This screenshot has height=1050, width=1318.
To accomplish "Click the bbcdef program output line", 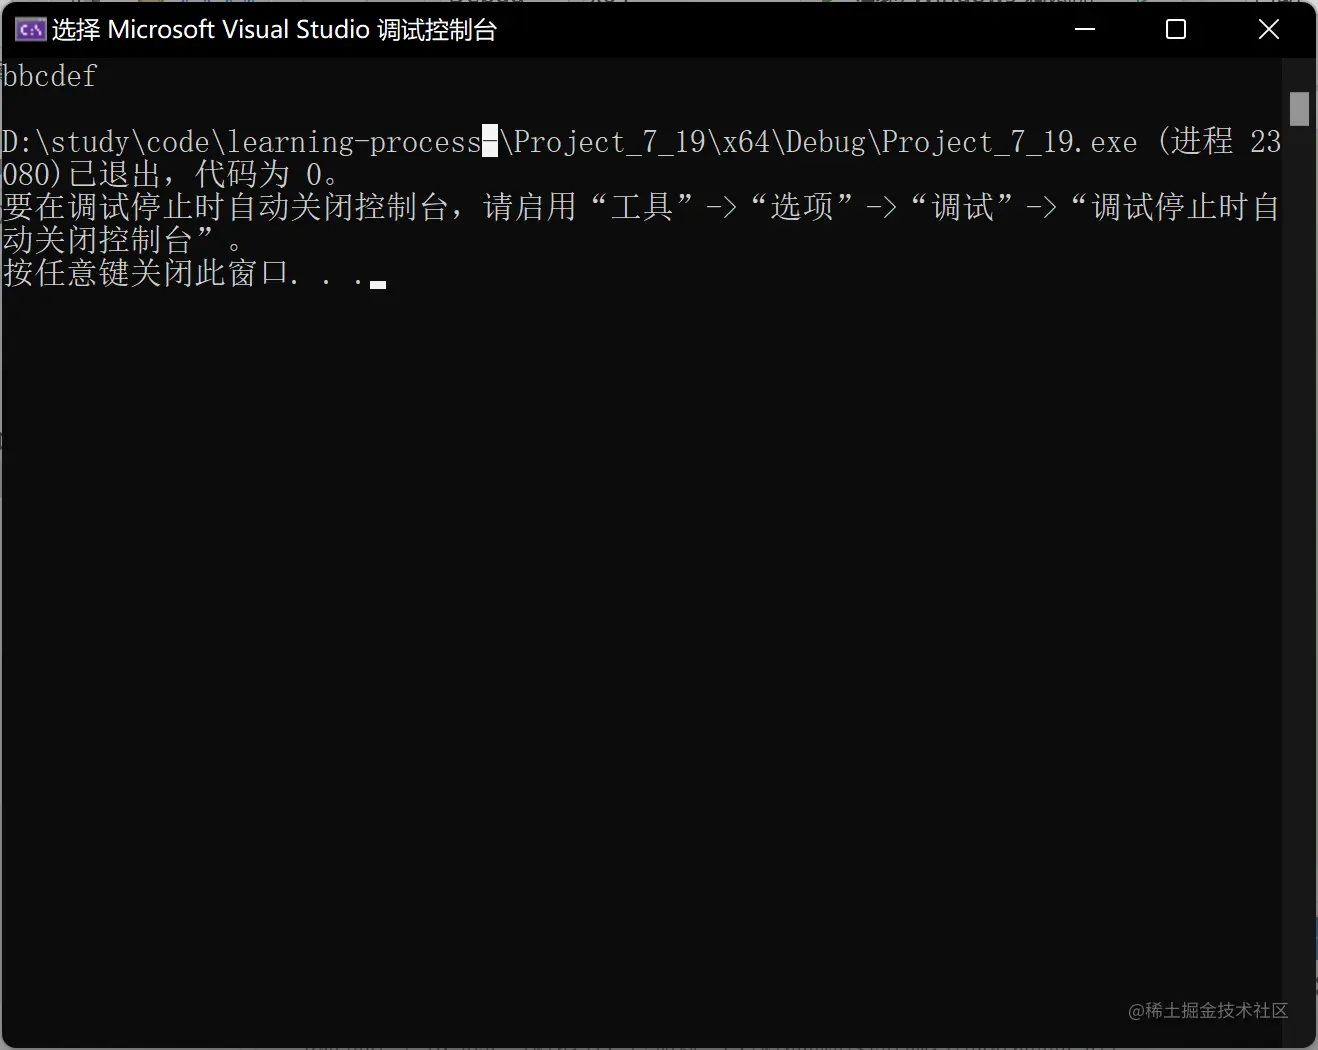I will [50, 76].
